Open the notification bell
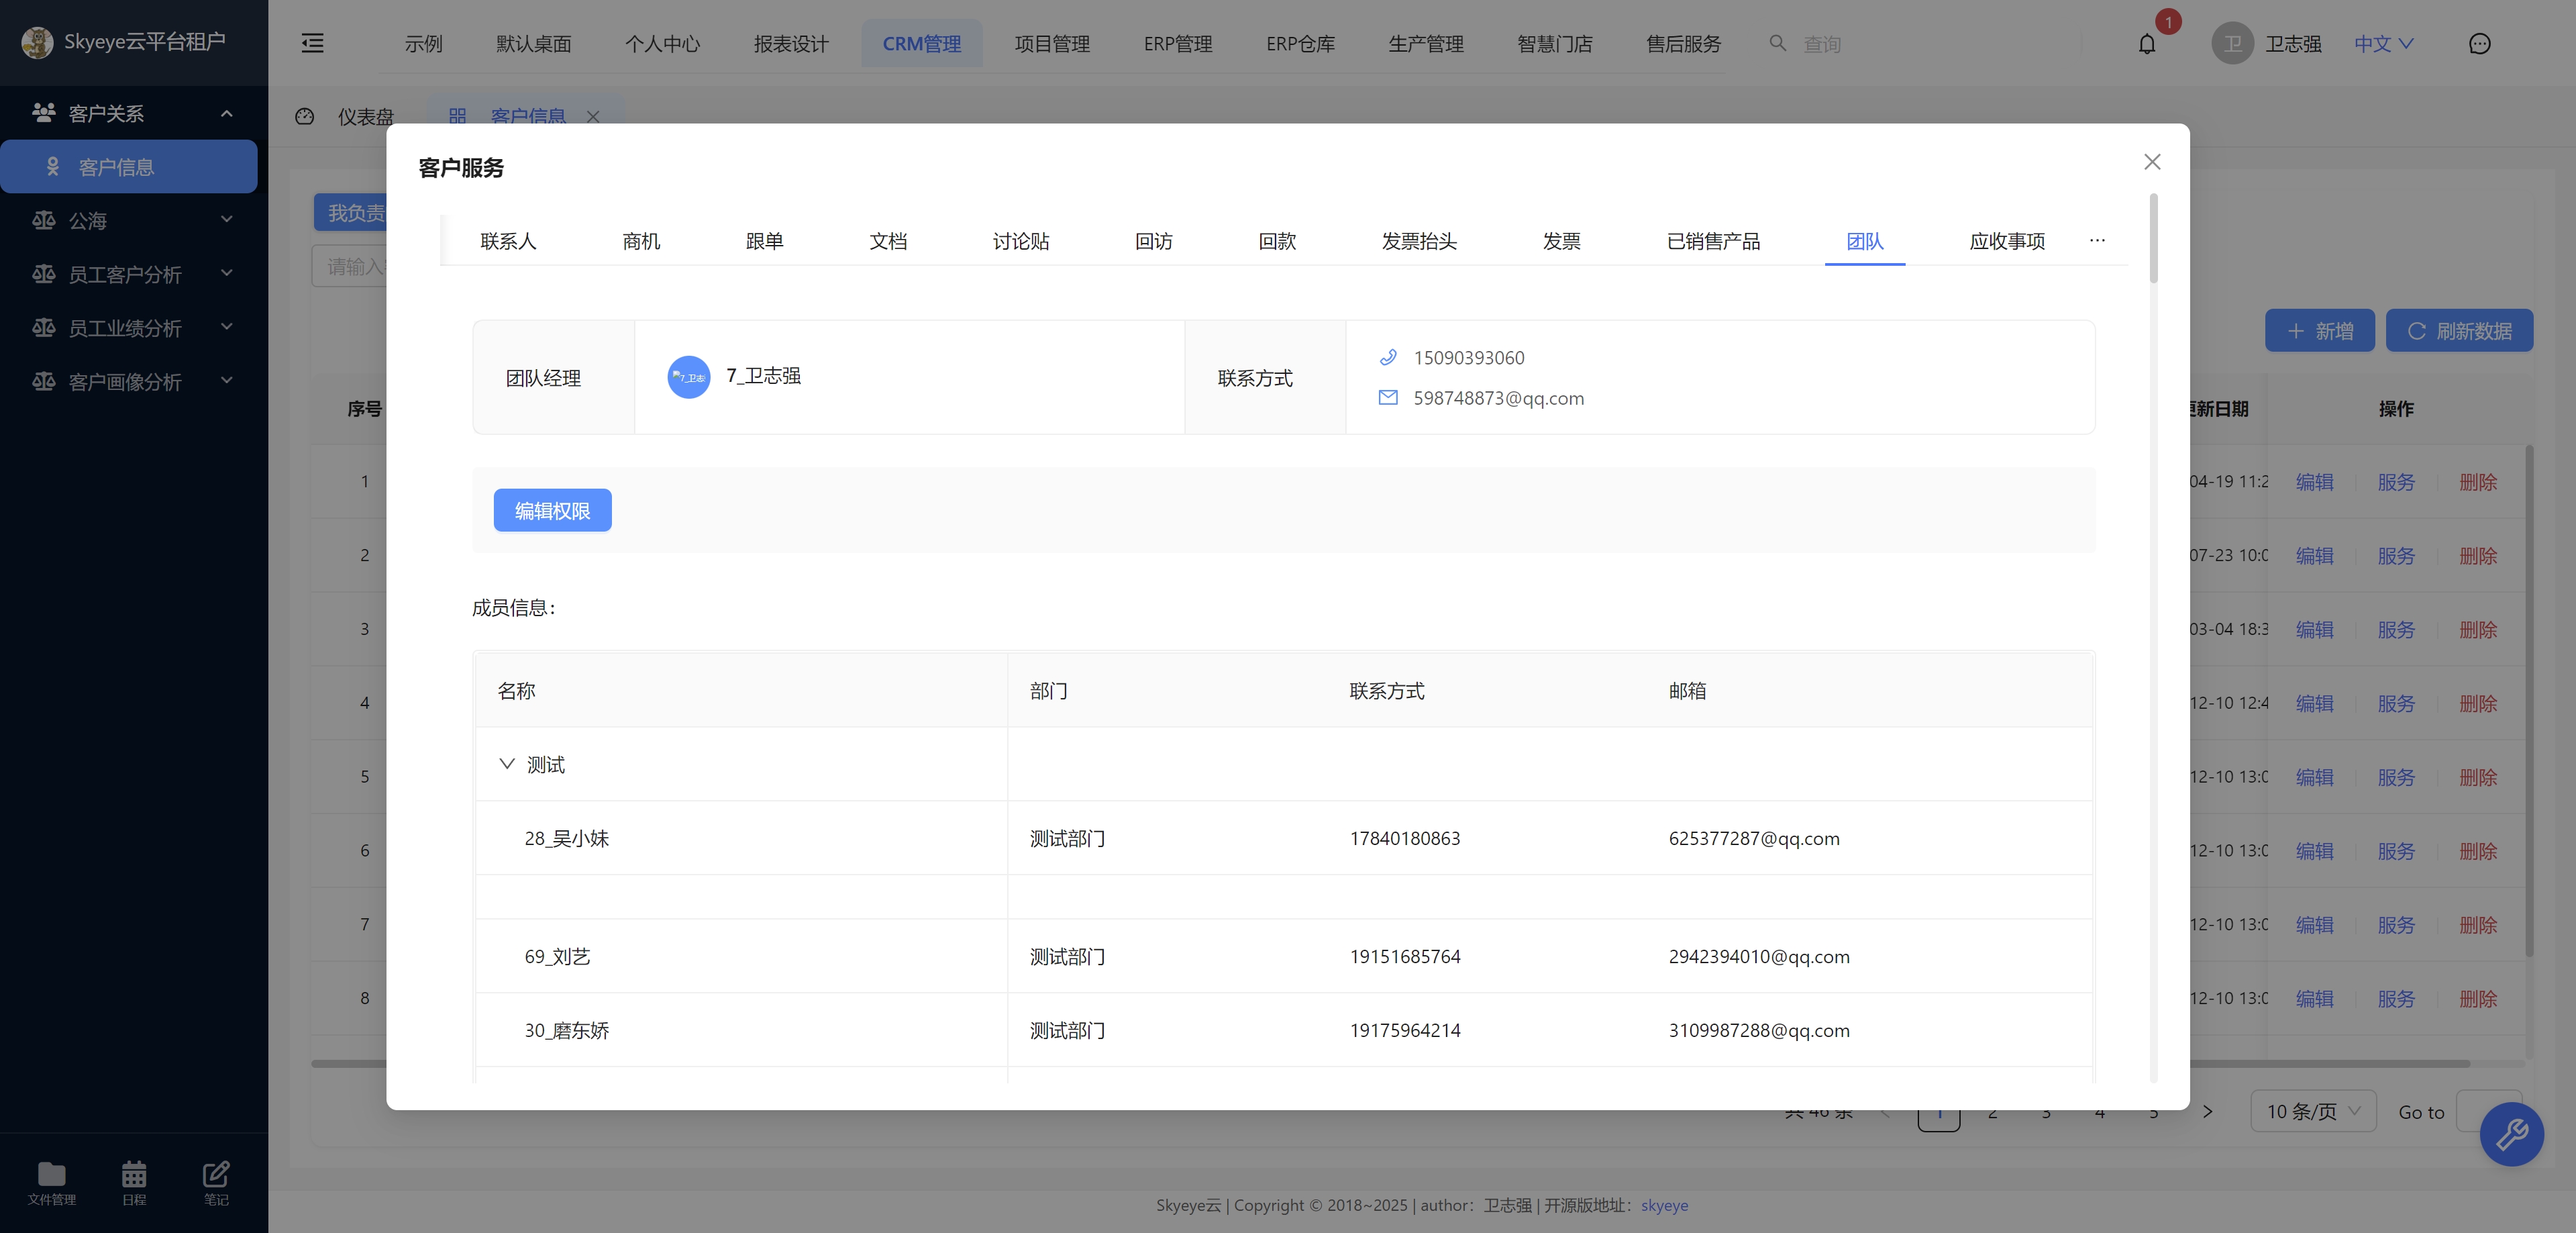The image size is (2576, 1233). click(x=2146, y=44)
